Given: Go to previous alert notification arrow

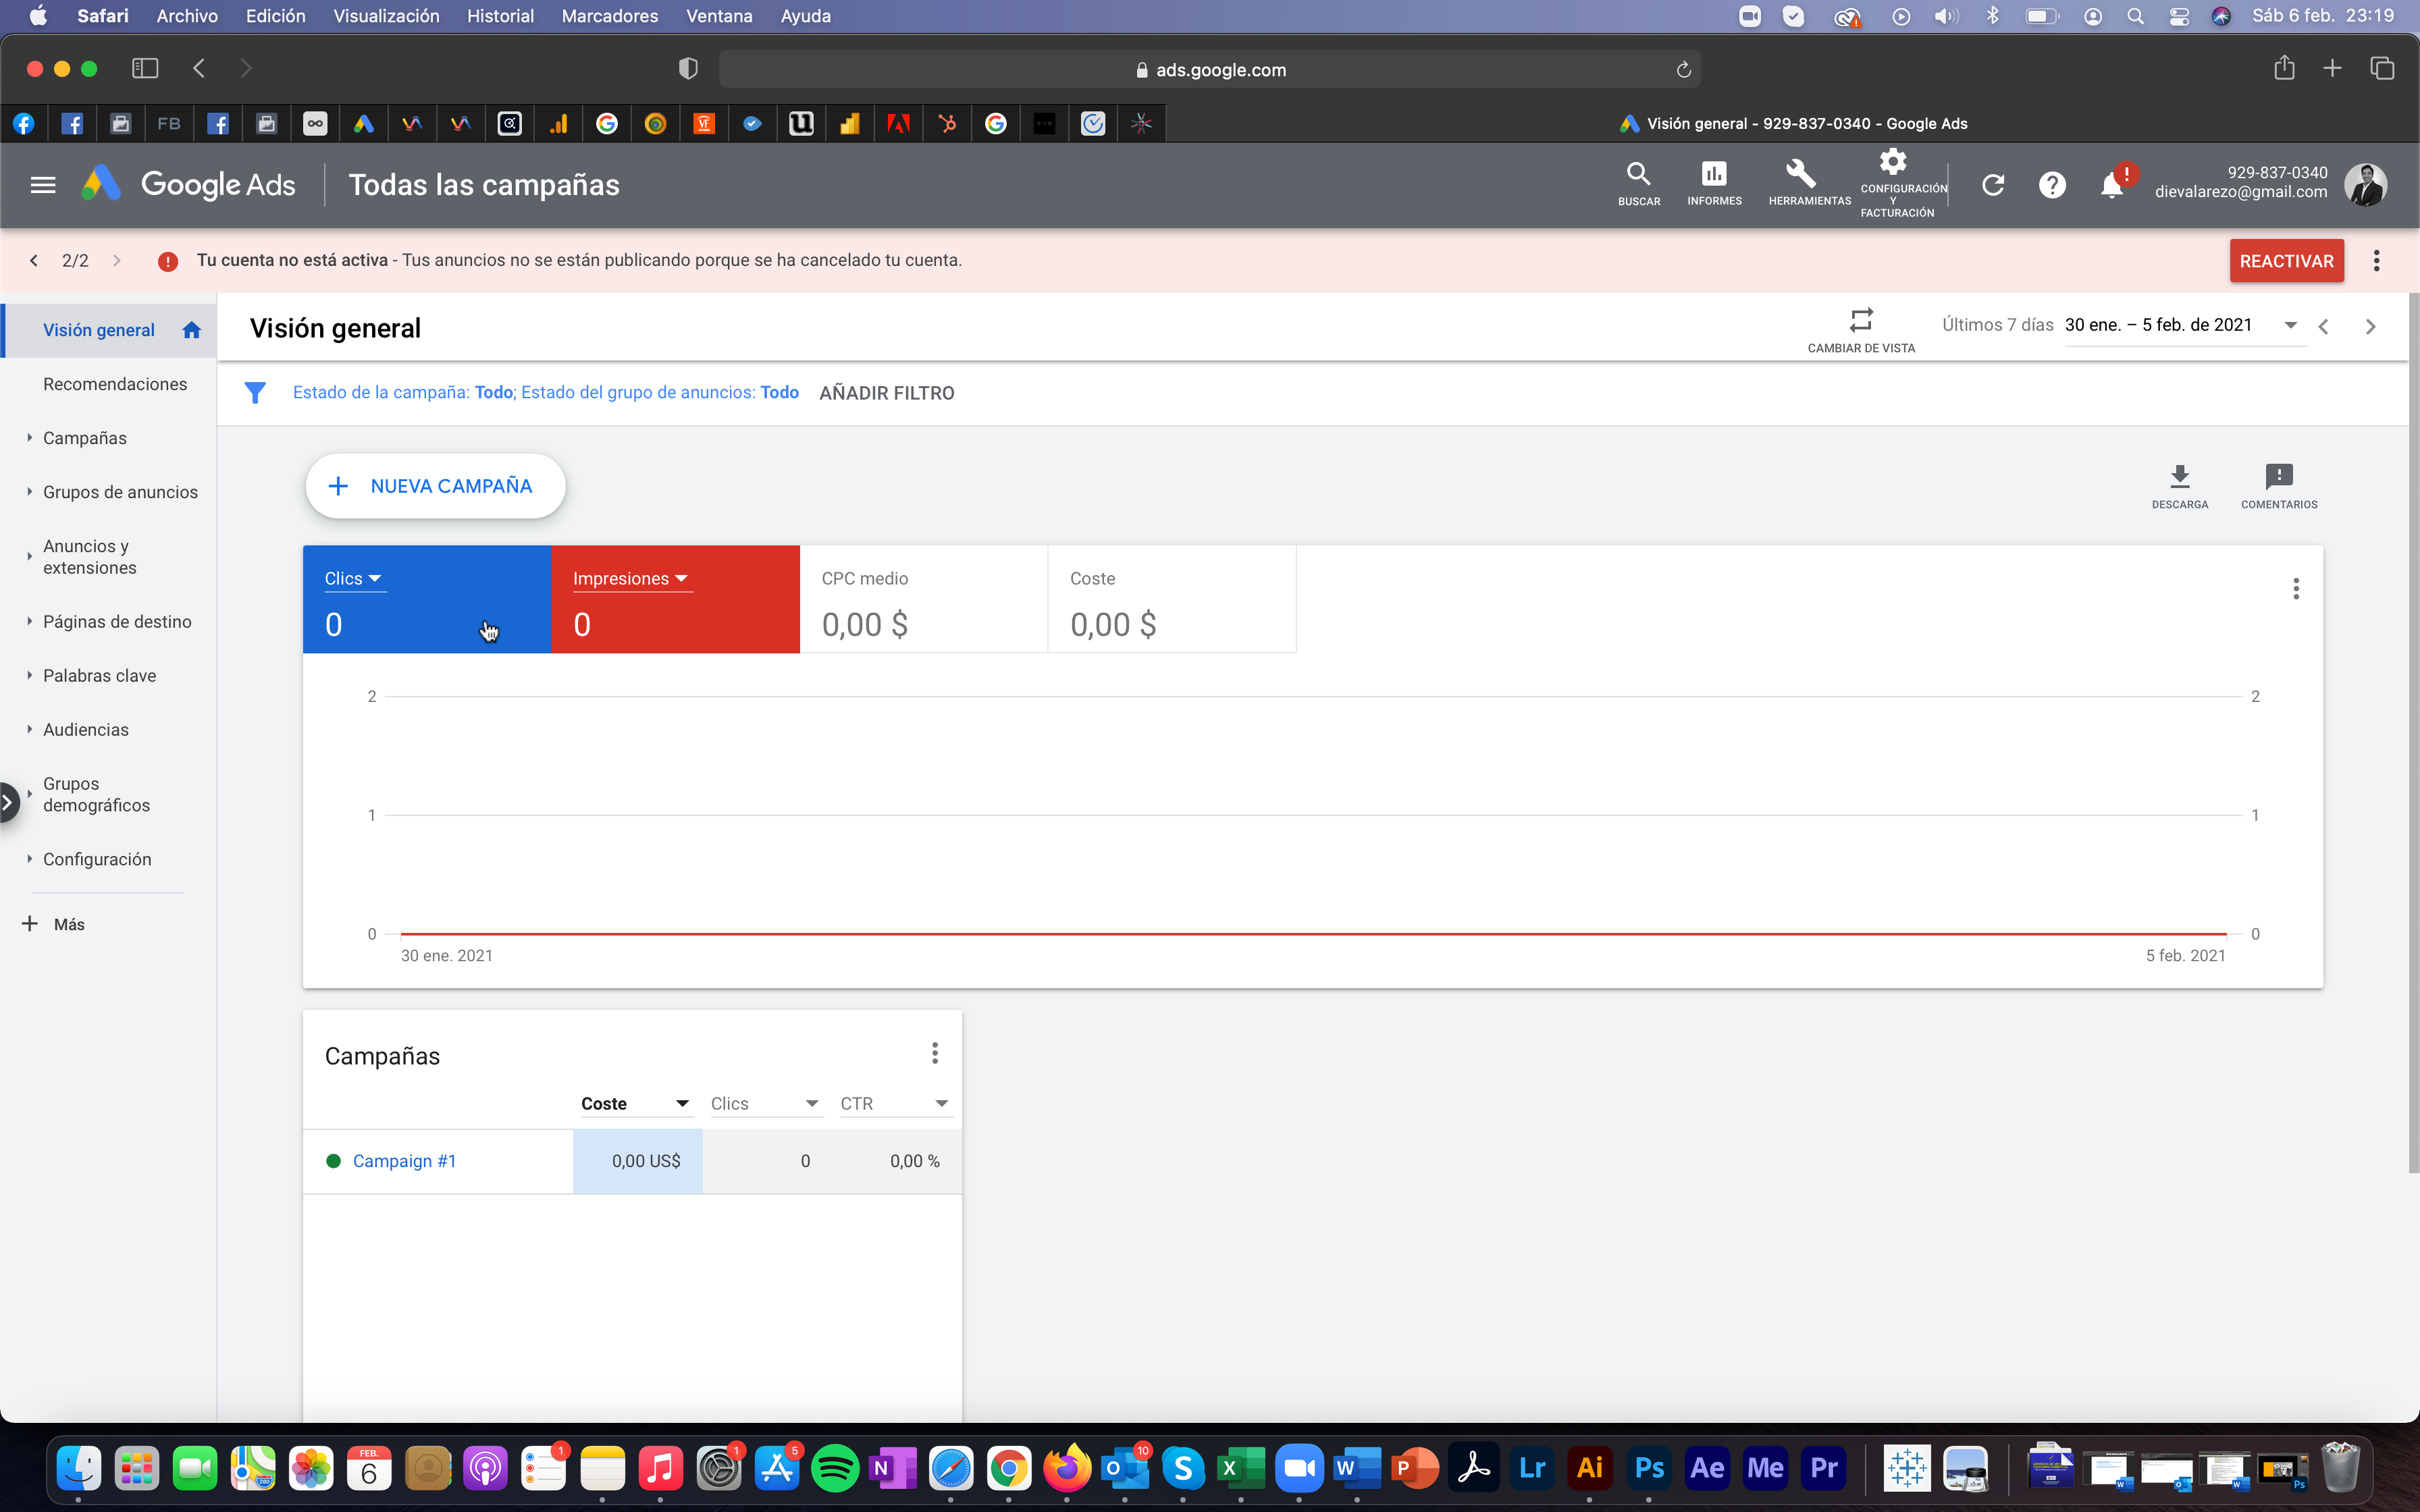Looking at the screenshot, I should tap(34, 261).
